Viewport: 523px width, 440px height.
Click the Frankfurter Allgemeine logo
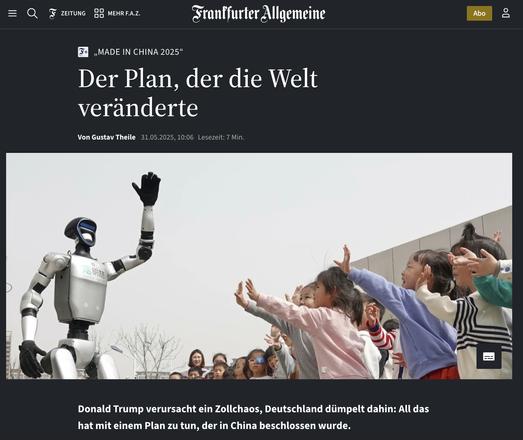[258, 14]
